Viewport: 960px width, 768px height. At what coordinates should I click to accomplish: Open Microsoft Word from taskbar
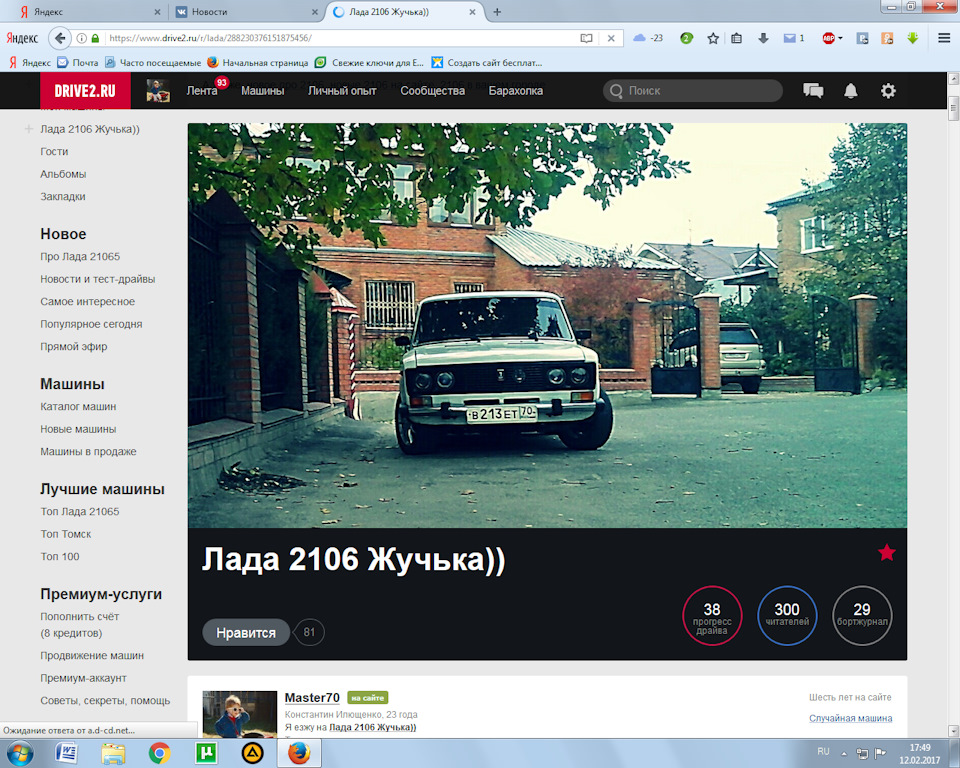point(66,753)
